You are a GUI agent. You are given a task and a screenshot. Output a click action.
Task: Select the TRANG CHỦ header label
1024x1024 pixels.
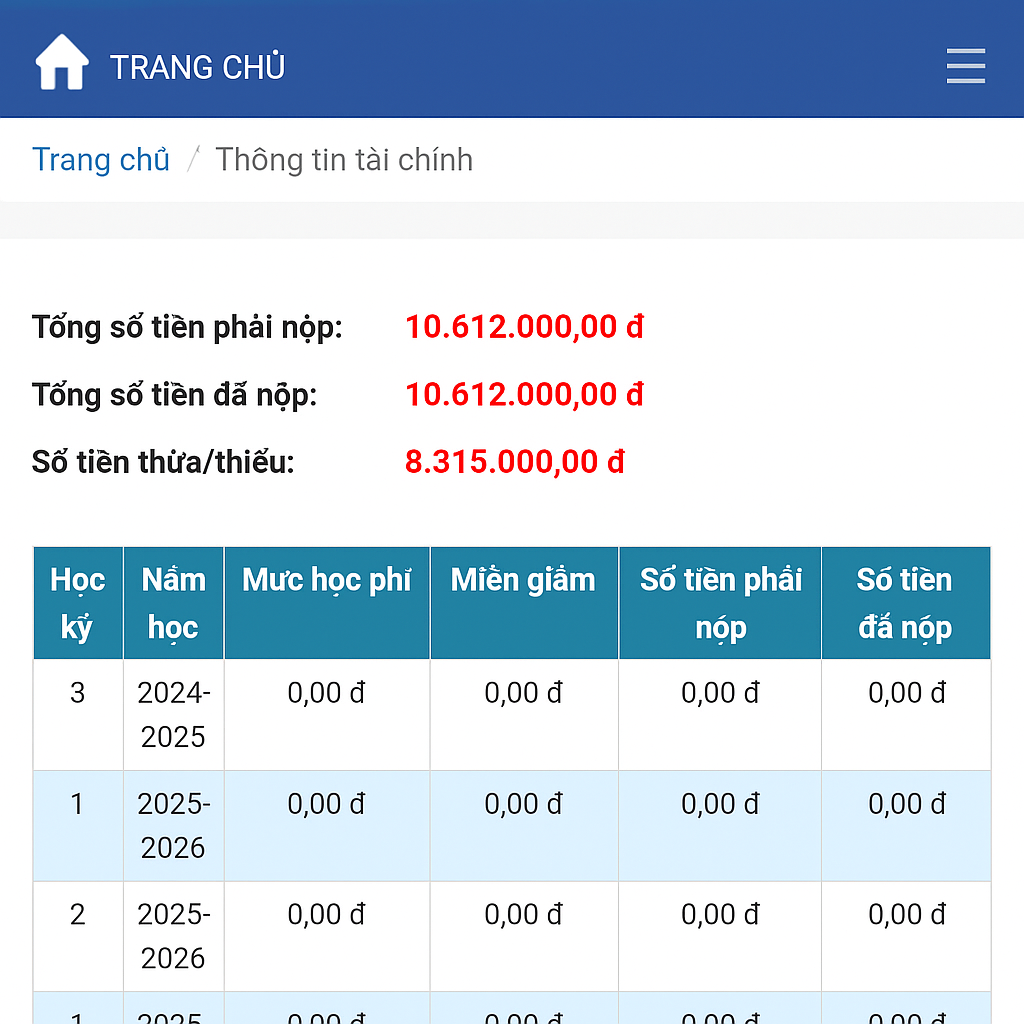[x=197, y=67]
